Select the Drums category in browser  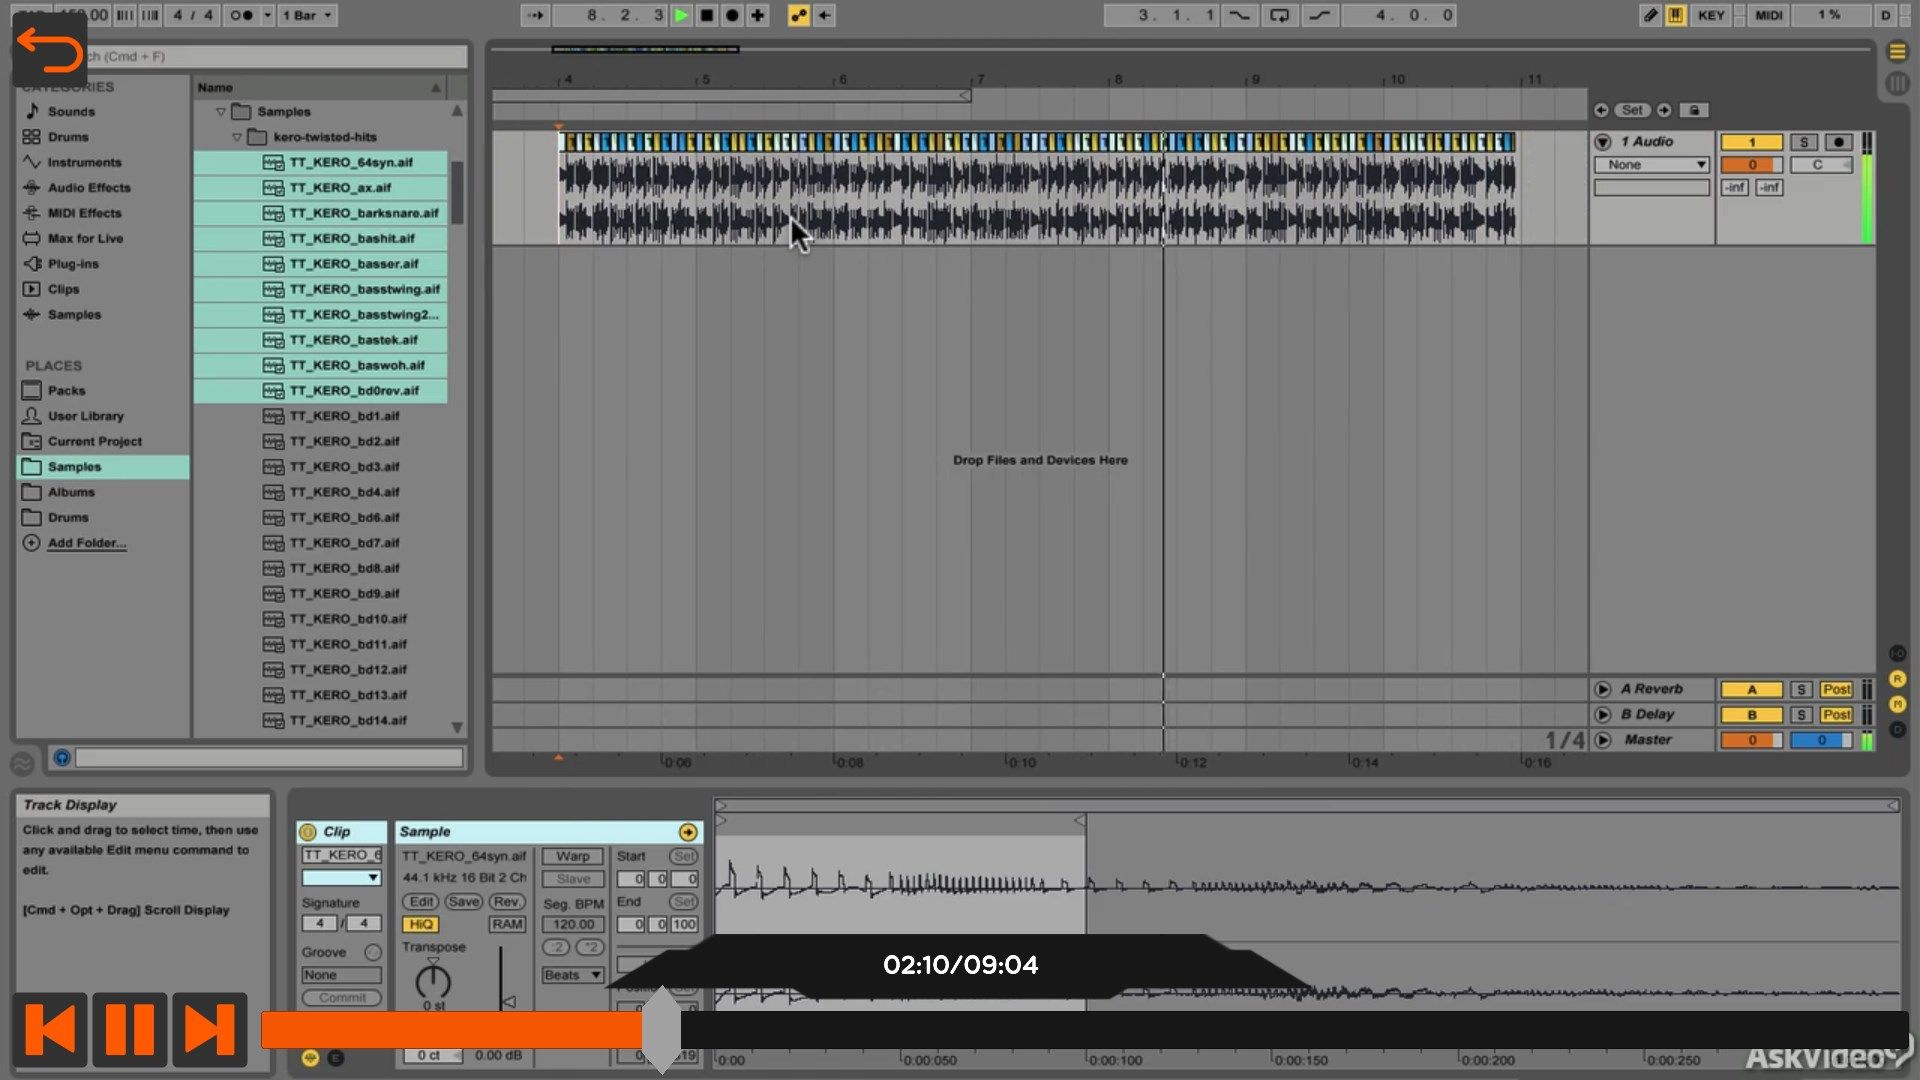[x=68, y=137]
